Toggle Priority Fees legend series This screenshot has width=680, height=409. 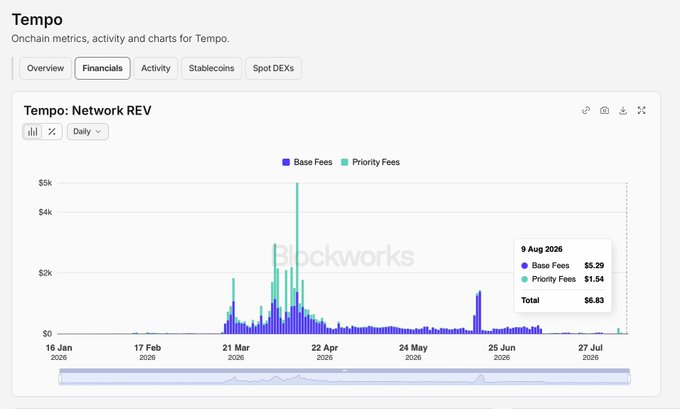coord(370,162)
